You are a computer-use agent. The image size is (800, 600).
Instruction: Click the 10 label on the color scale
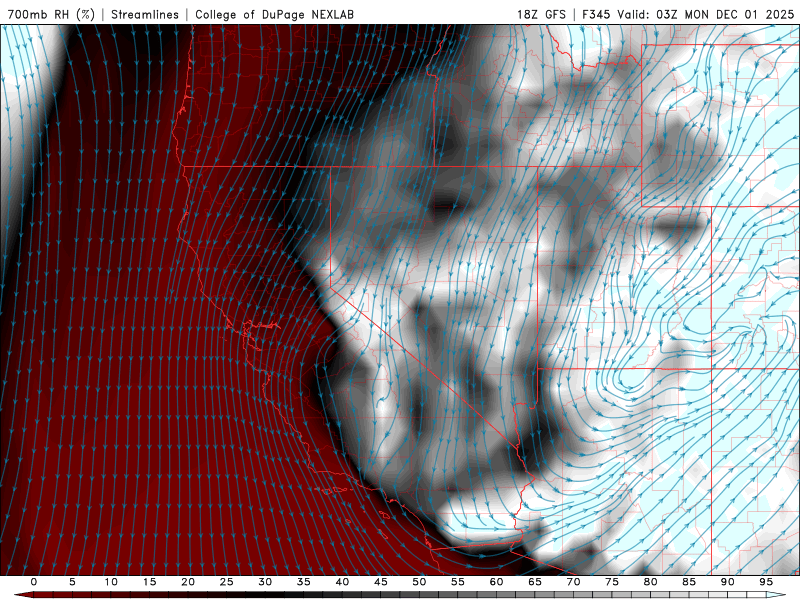tap(111, 582)
